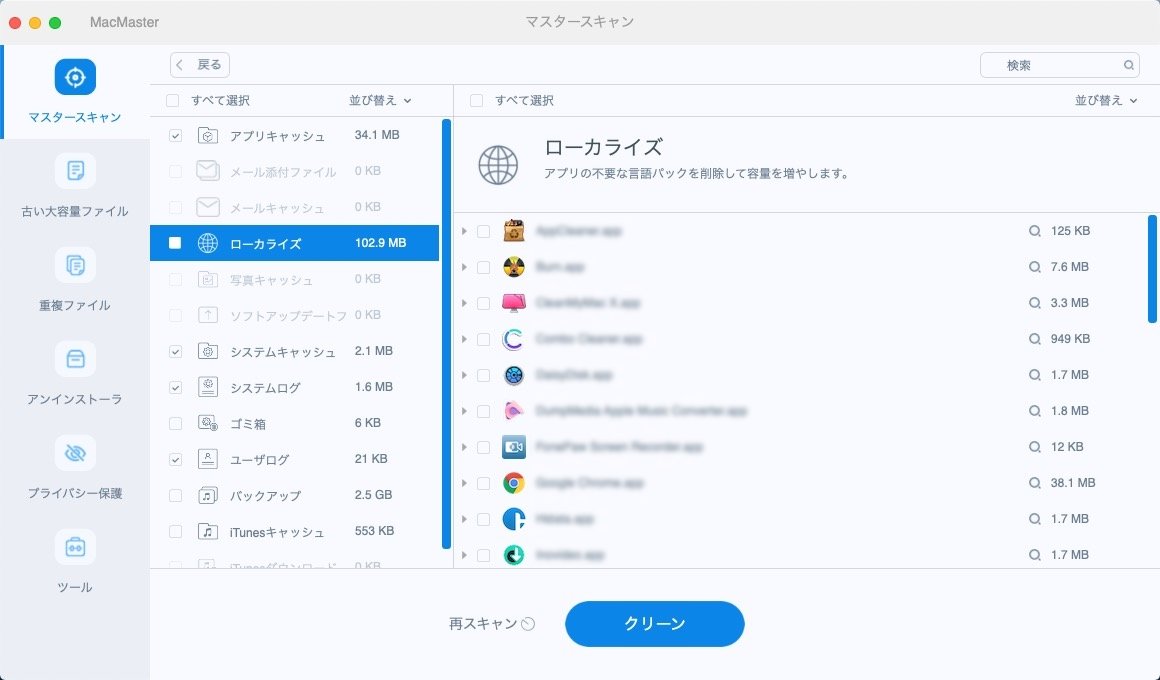Expand the 1.8 MB app row
The width and height of the screenshot is (1160, 680).
point(464,411)
